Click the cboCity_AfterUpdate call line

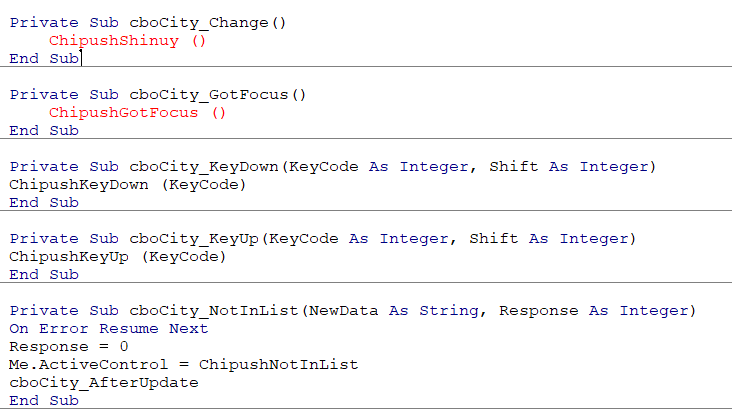coord(104,383)
